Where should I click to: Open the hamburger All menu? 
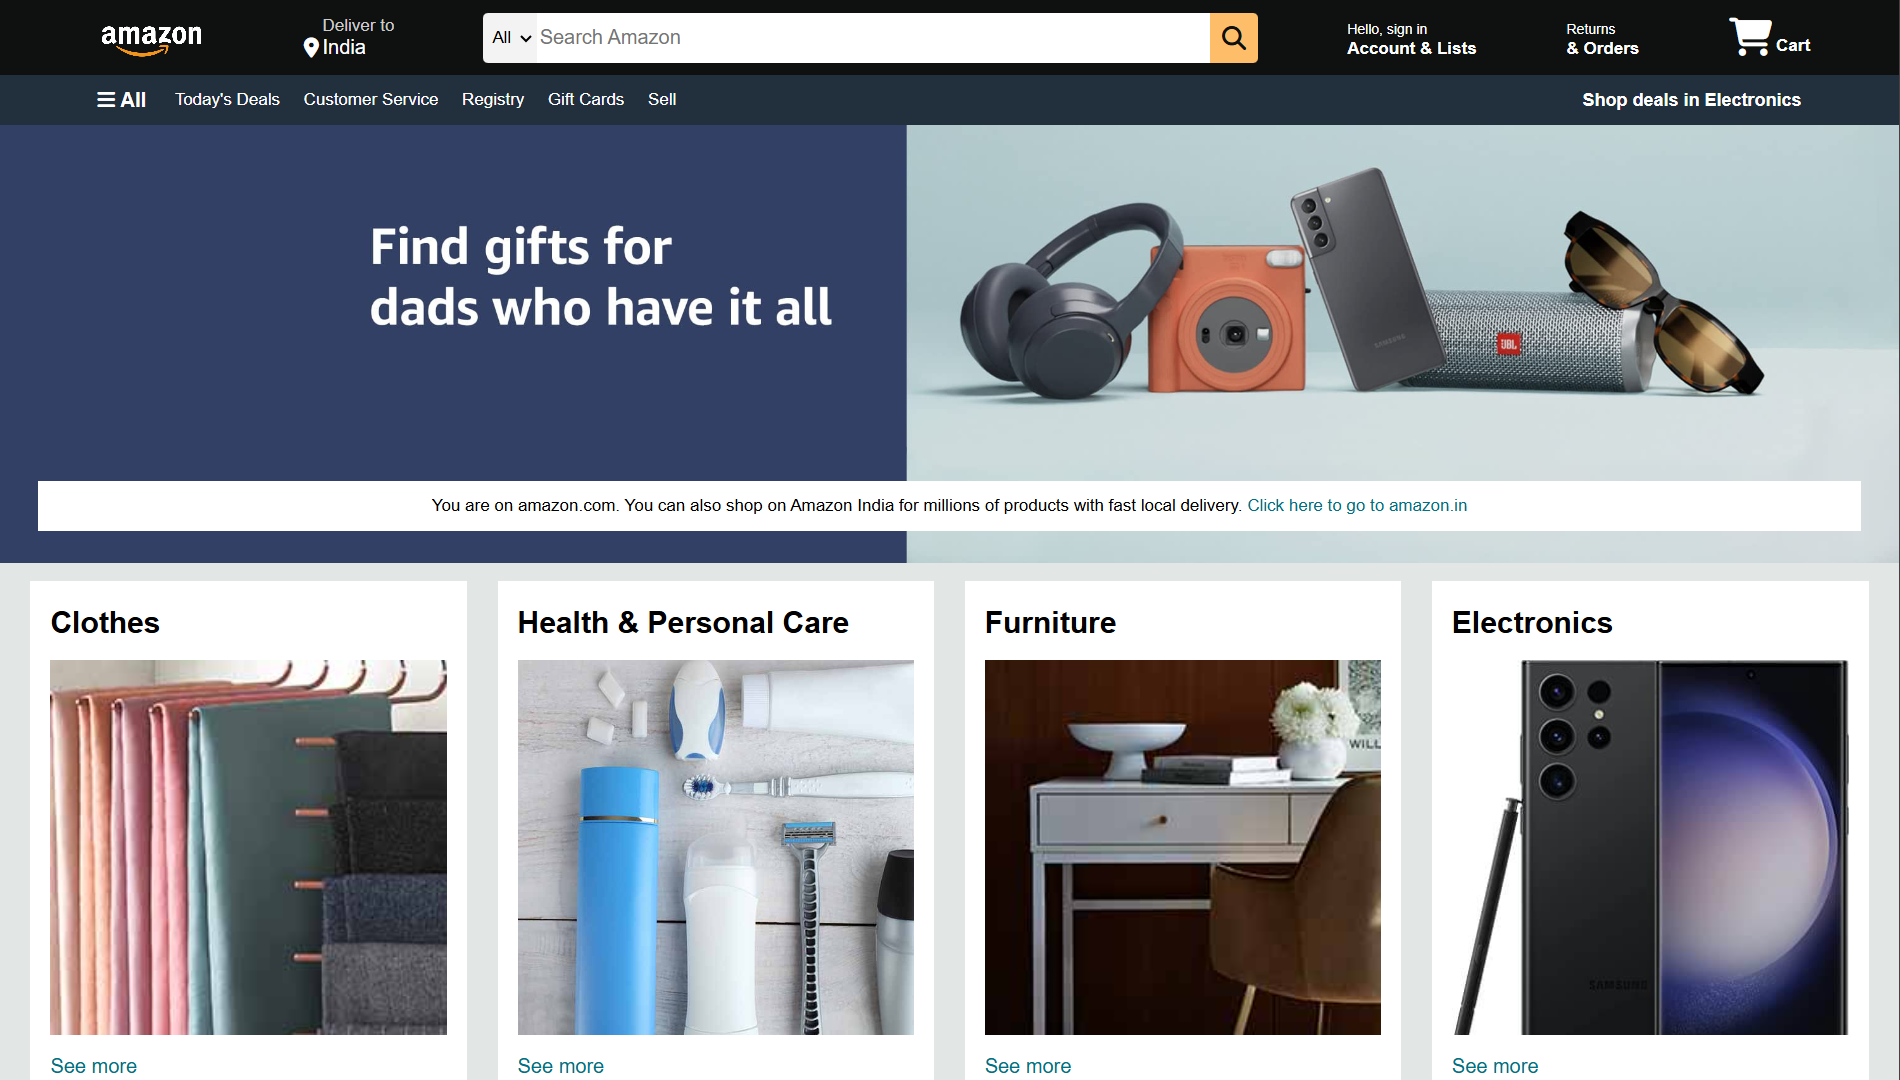121,100
